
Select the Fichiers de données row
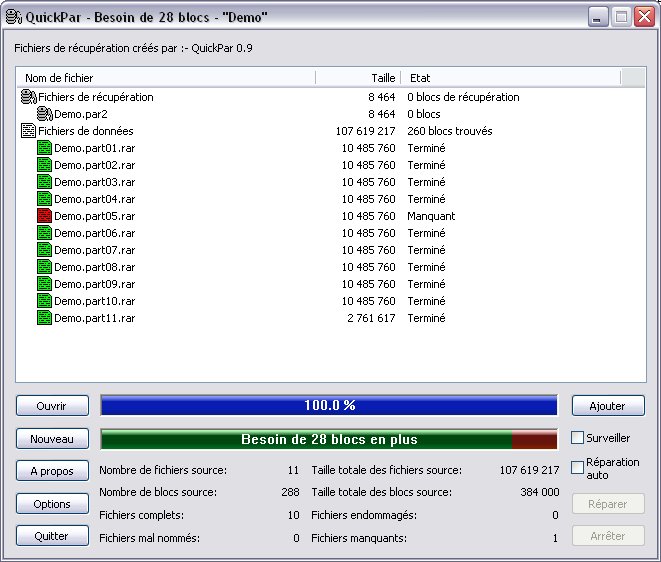331,131
